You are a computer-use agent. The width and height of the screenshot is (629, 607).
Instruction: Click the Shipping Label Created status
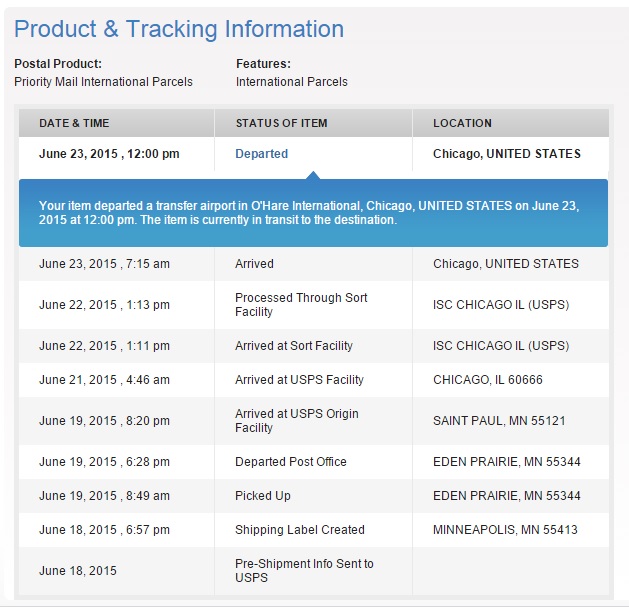(x=299, y=530)
